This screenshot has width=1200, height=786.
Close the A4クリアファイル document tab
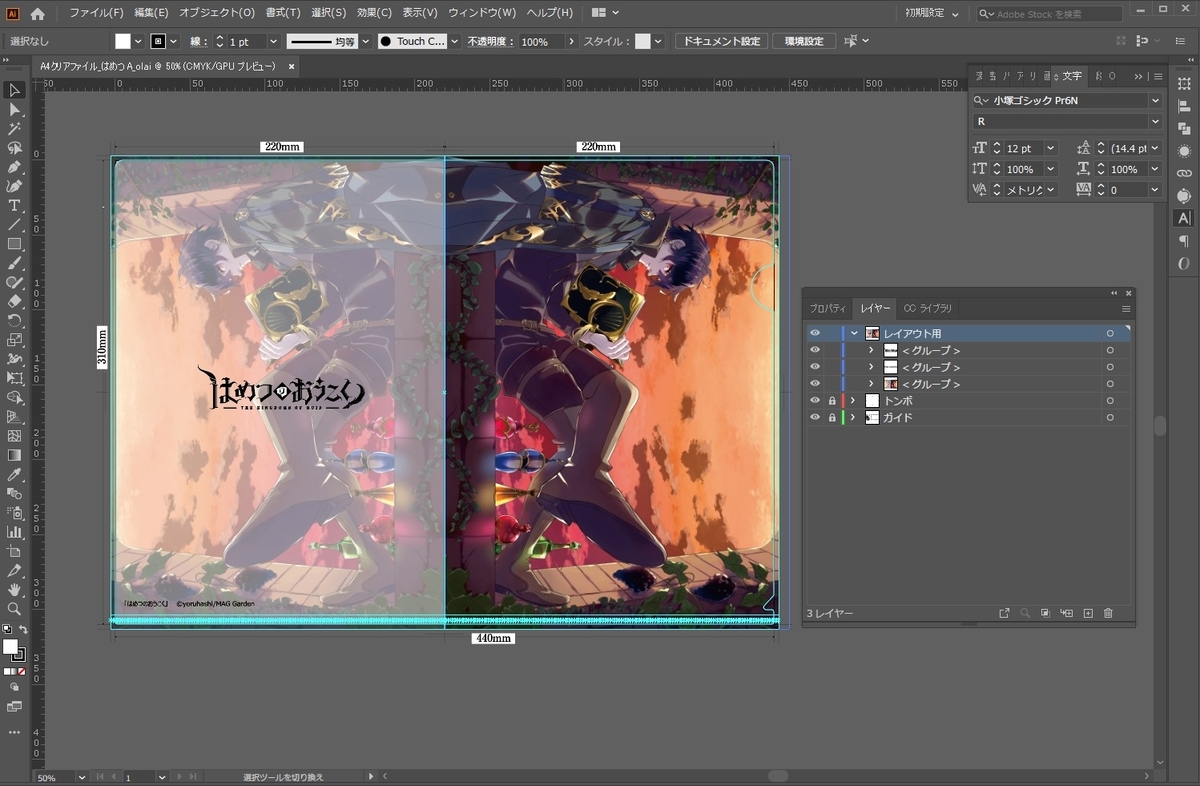pyautogui.click(x=291, y=66)
